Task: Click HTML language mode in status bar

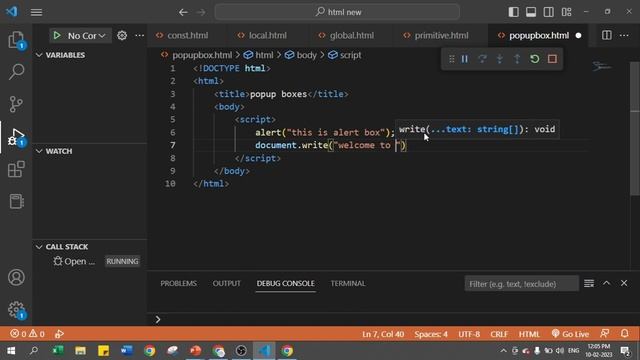Action: (529, 334)
